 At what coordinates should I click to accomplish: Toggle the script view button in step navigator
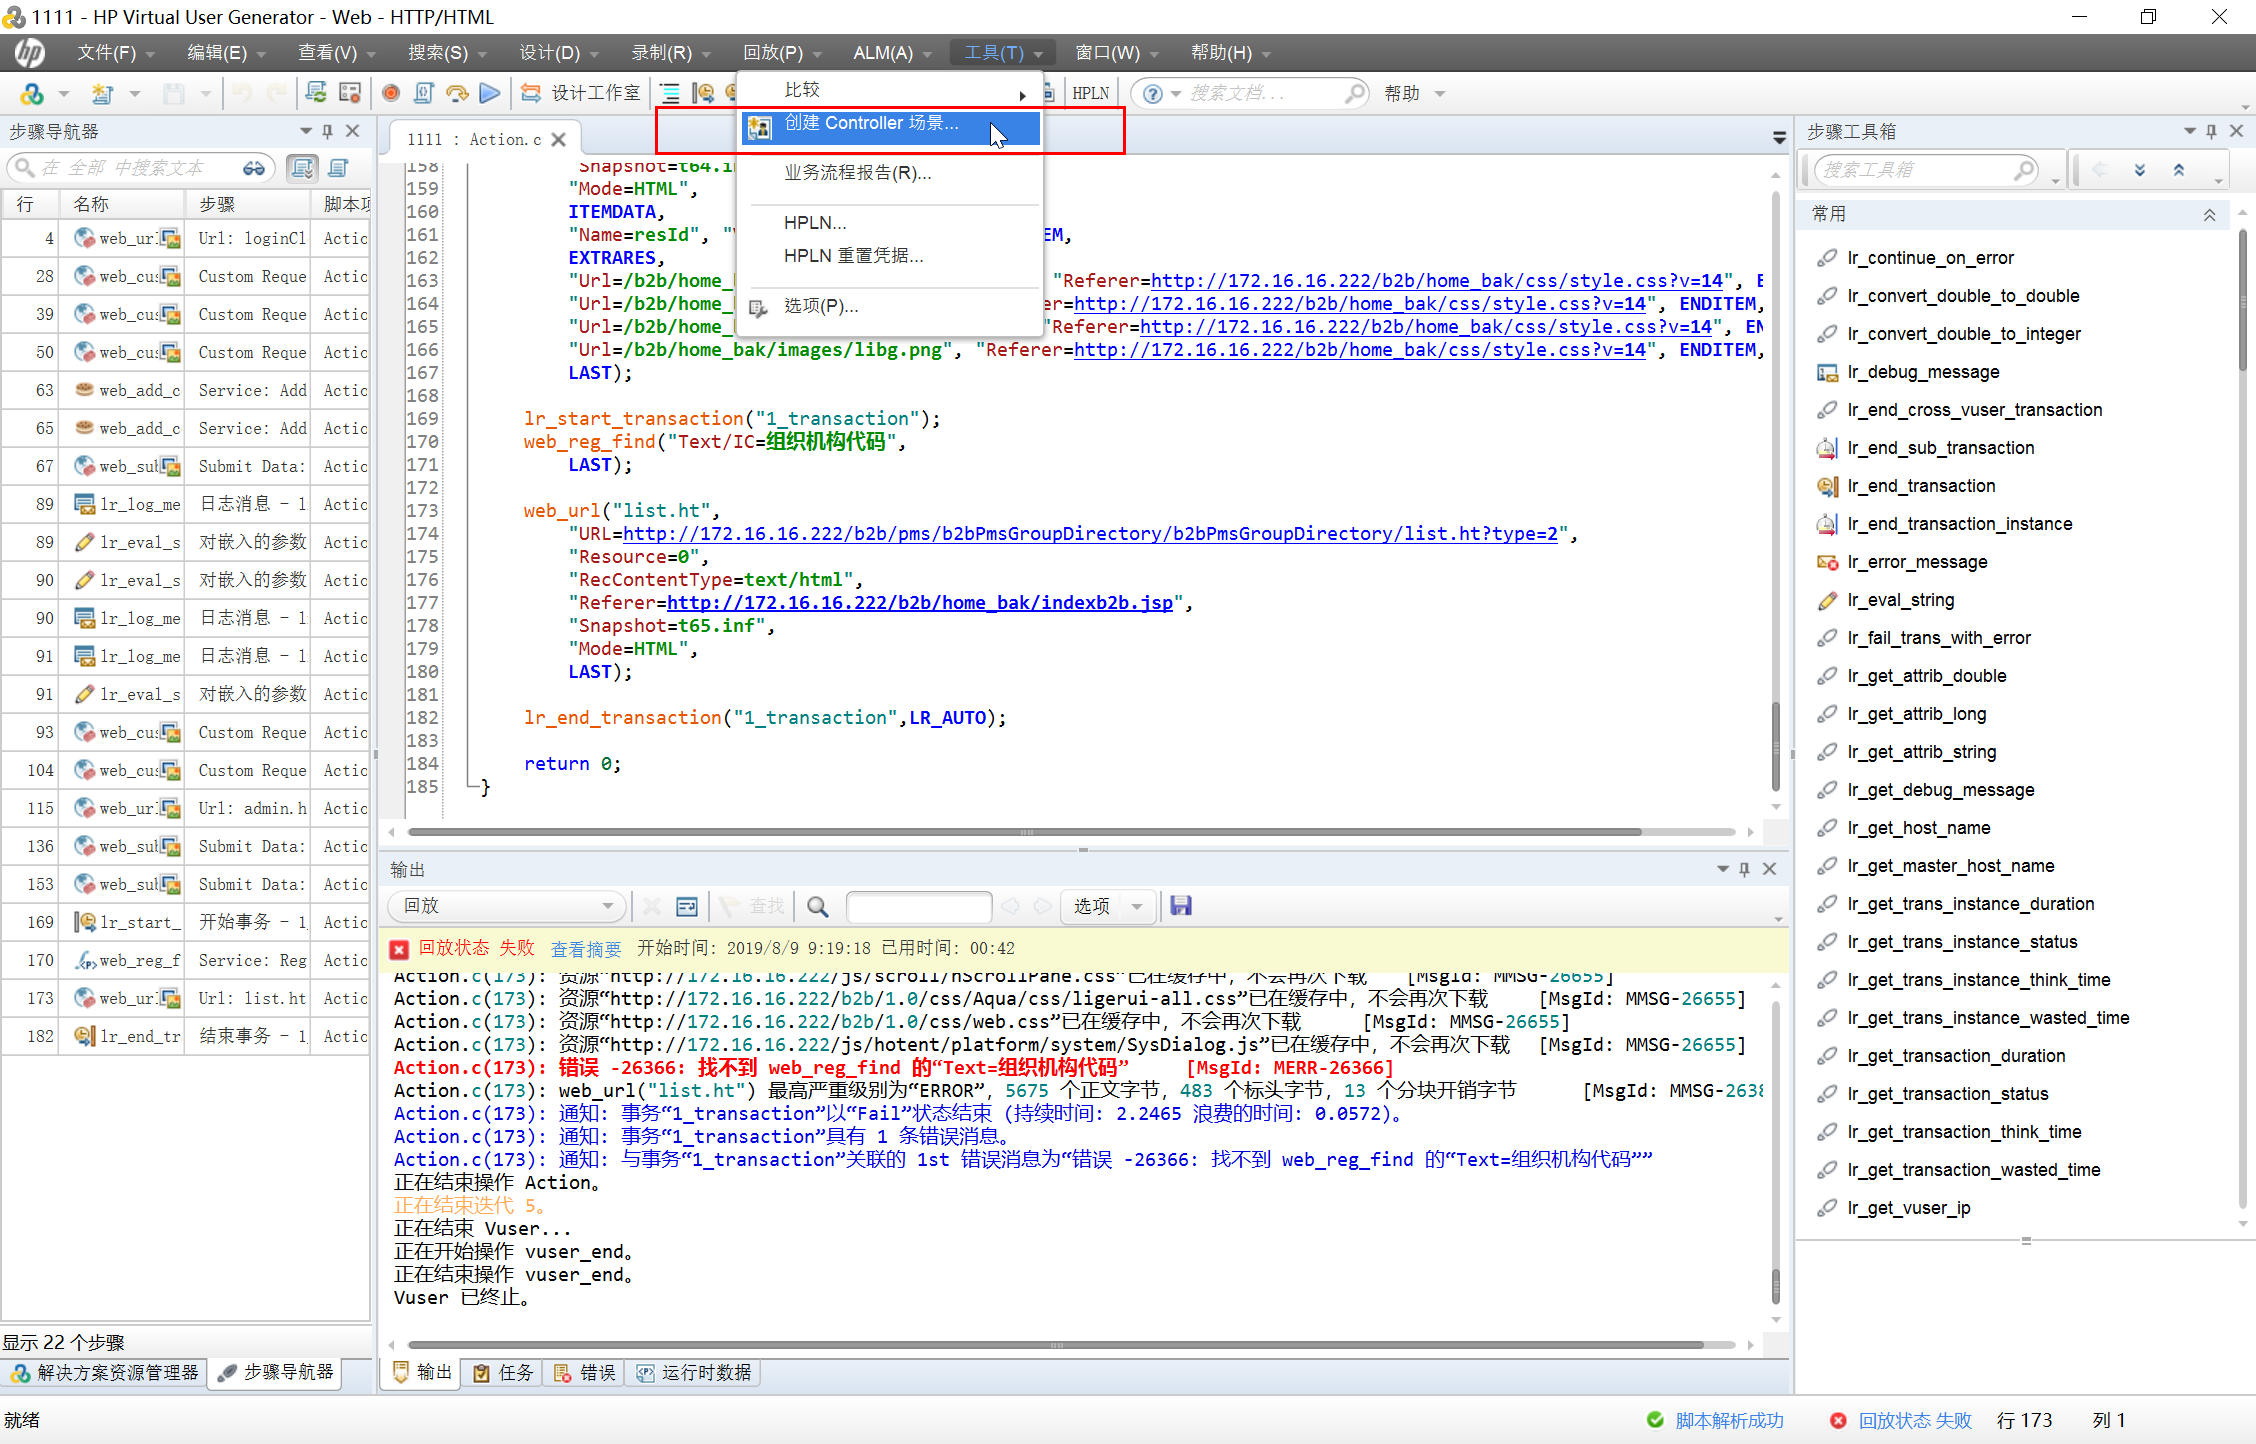[x=339, y=168]
